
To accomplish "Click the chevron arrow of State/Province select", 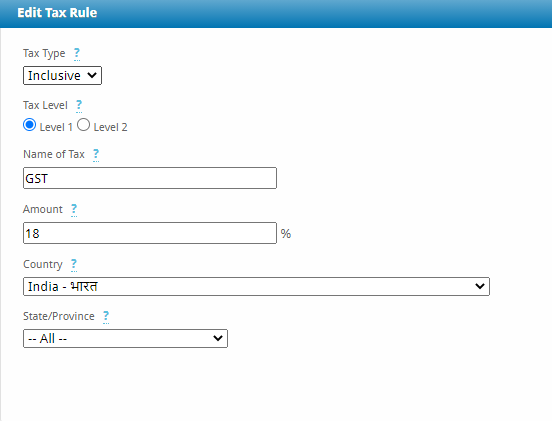I will point(218,339).
